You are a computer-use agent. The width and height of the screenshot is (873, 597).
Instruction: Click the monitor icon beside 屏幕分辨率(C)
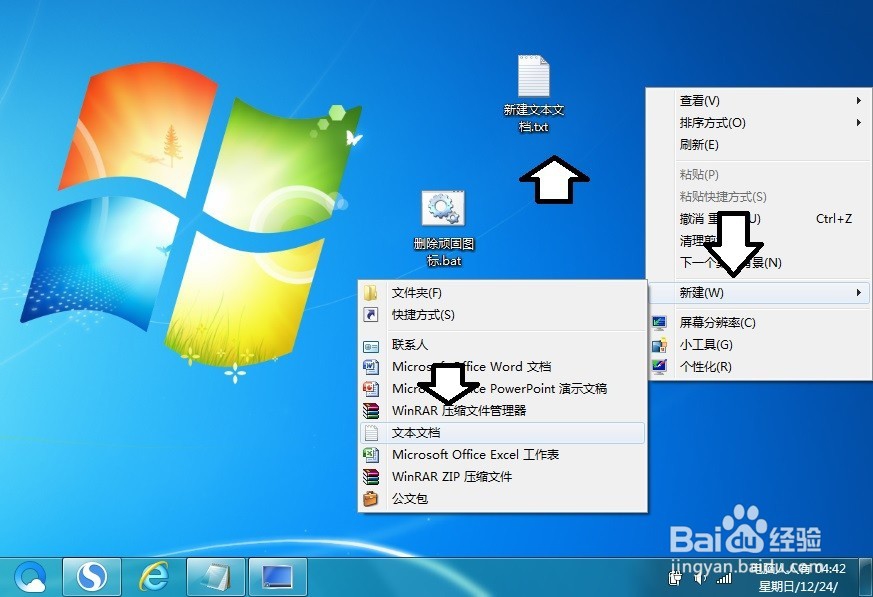pos(659,322)
